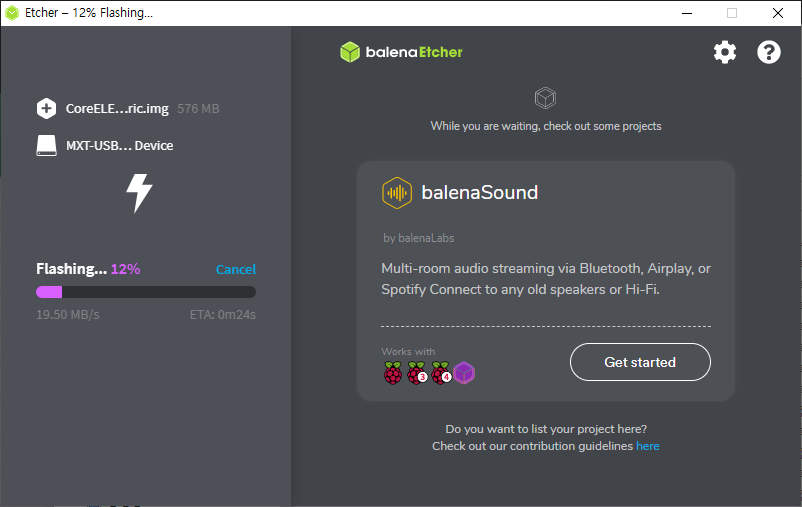This screenshot has width=802, height=507.
Task: Click the purple cube device icon
Action: coord(464,373)
